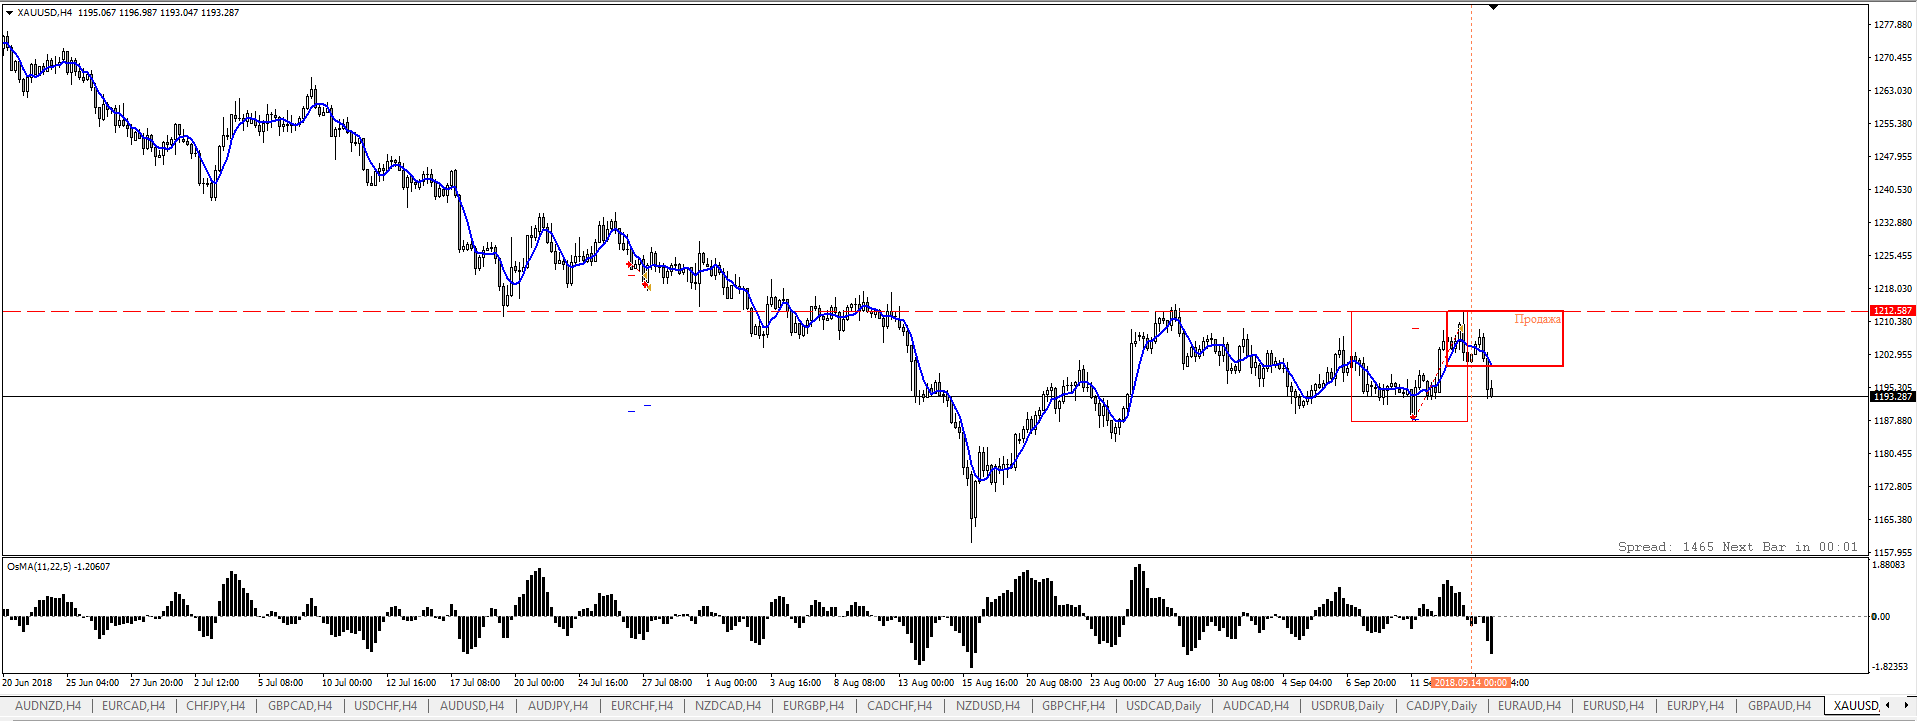This screenshot has width=1917, height=721.
Task: Switch to the AUDNZD,H4 chart tab
Action: click(48, 706)
